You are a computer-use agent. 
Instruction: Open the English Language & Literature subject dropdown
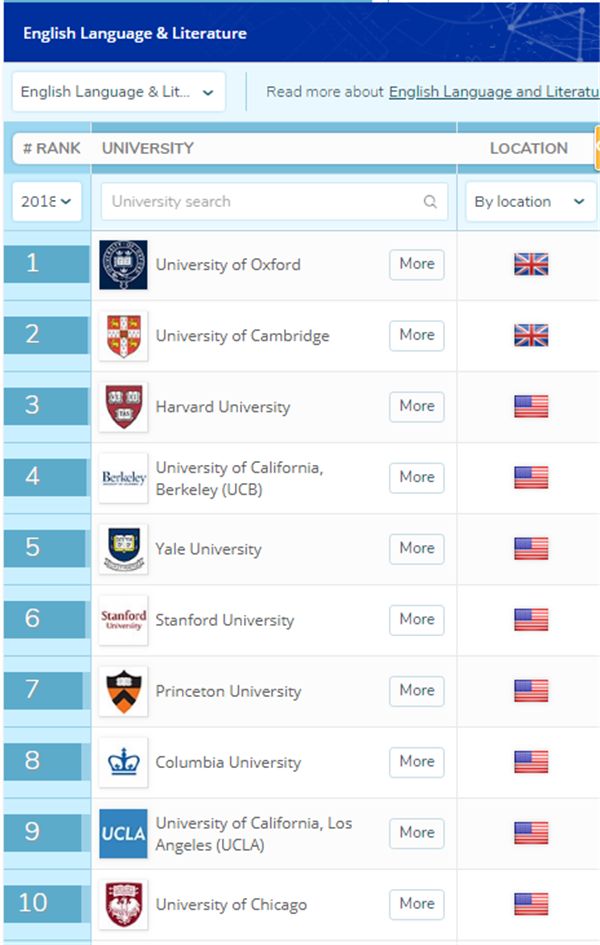tap(118, 92)
